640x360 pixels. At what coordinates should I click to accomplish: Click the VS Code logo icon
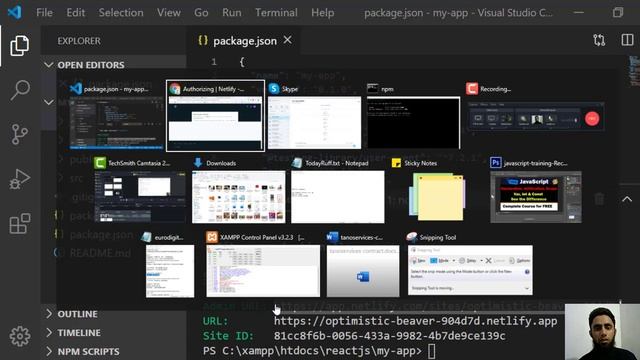pyautogui.click(x=14, y=12)
